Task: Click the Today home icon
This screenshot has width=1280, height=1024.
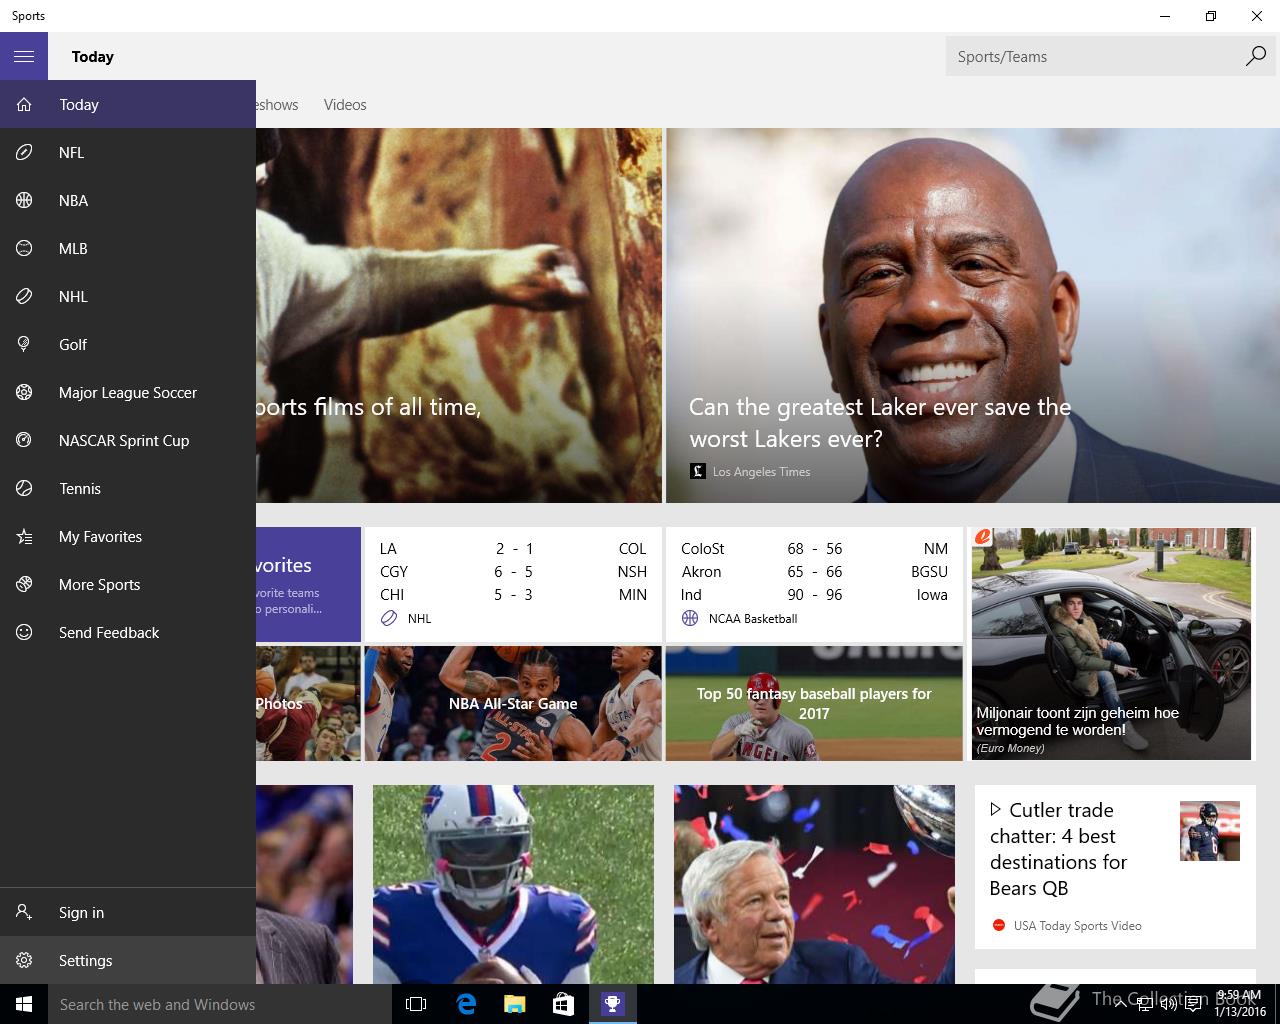Action: coord(24,104)
